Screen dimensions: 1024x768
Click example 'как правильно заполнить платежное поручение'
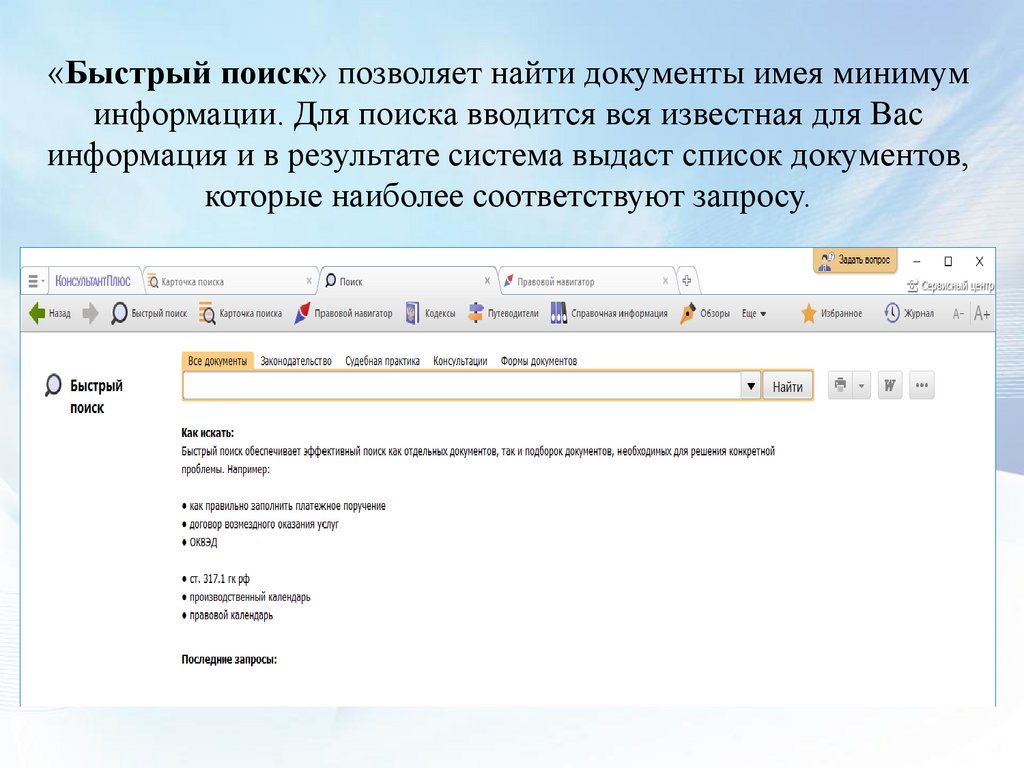tap(287, 506)
